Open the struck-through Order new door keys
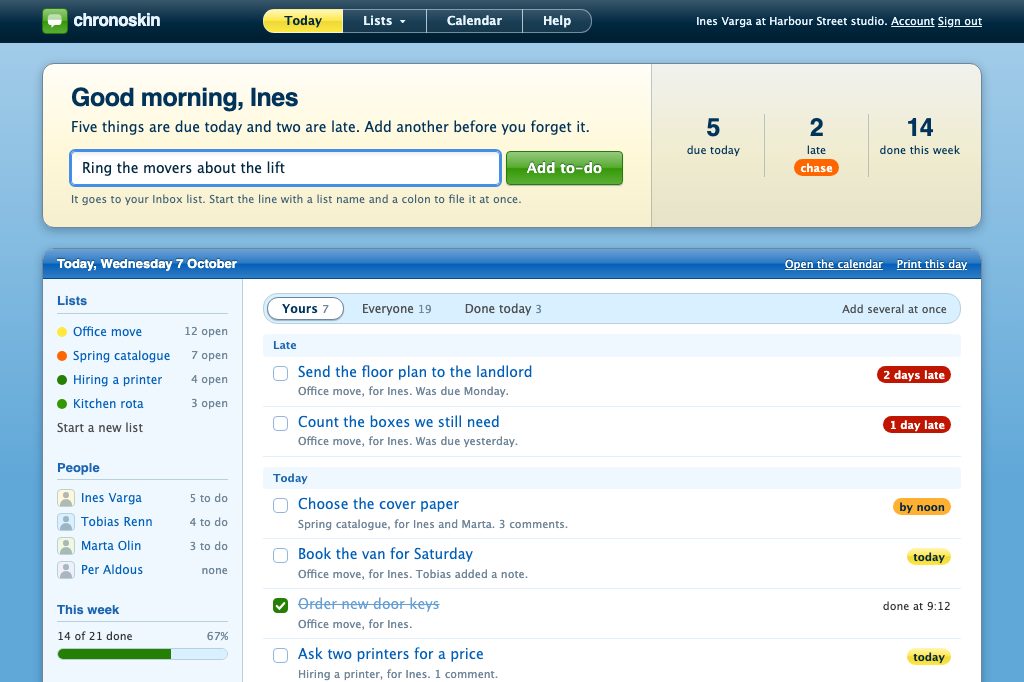This screenshot has height=682, width=1024. 368,604
